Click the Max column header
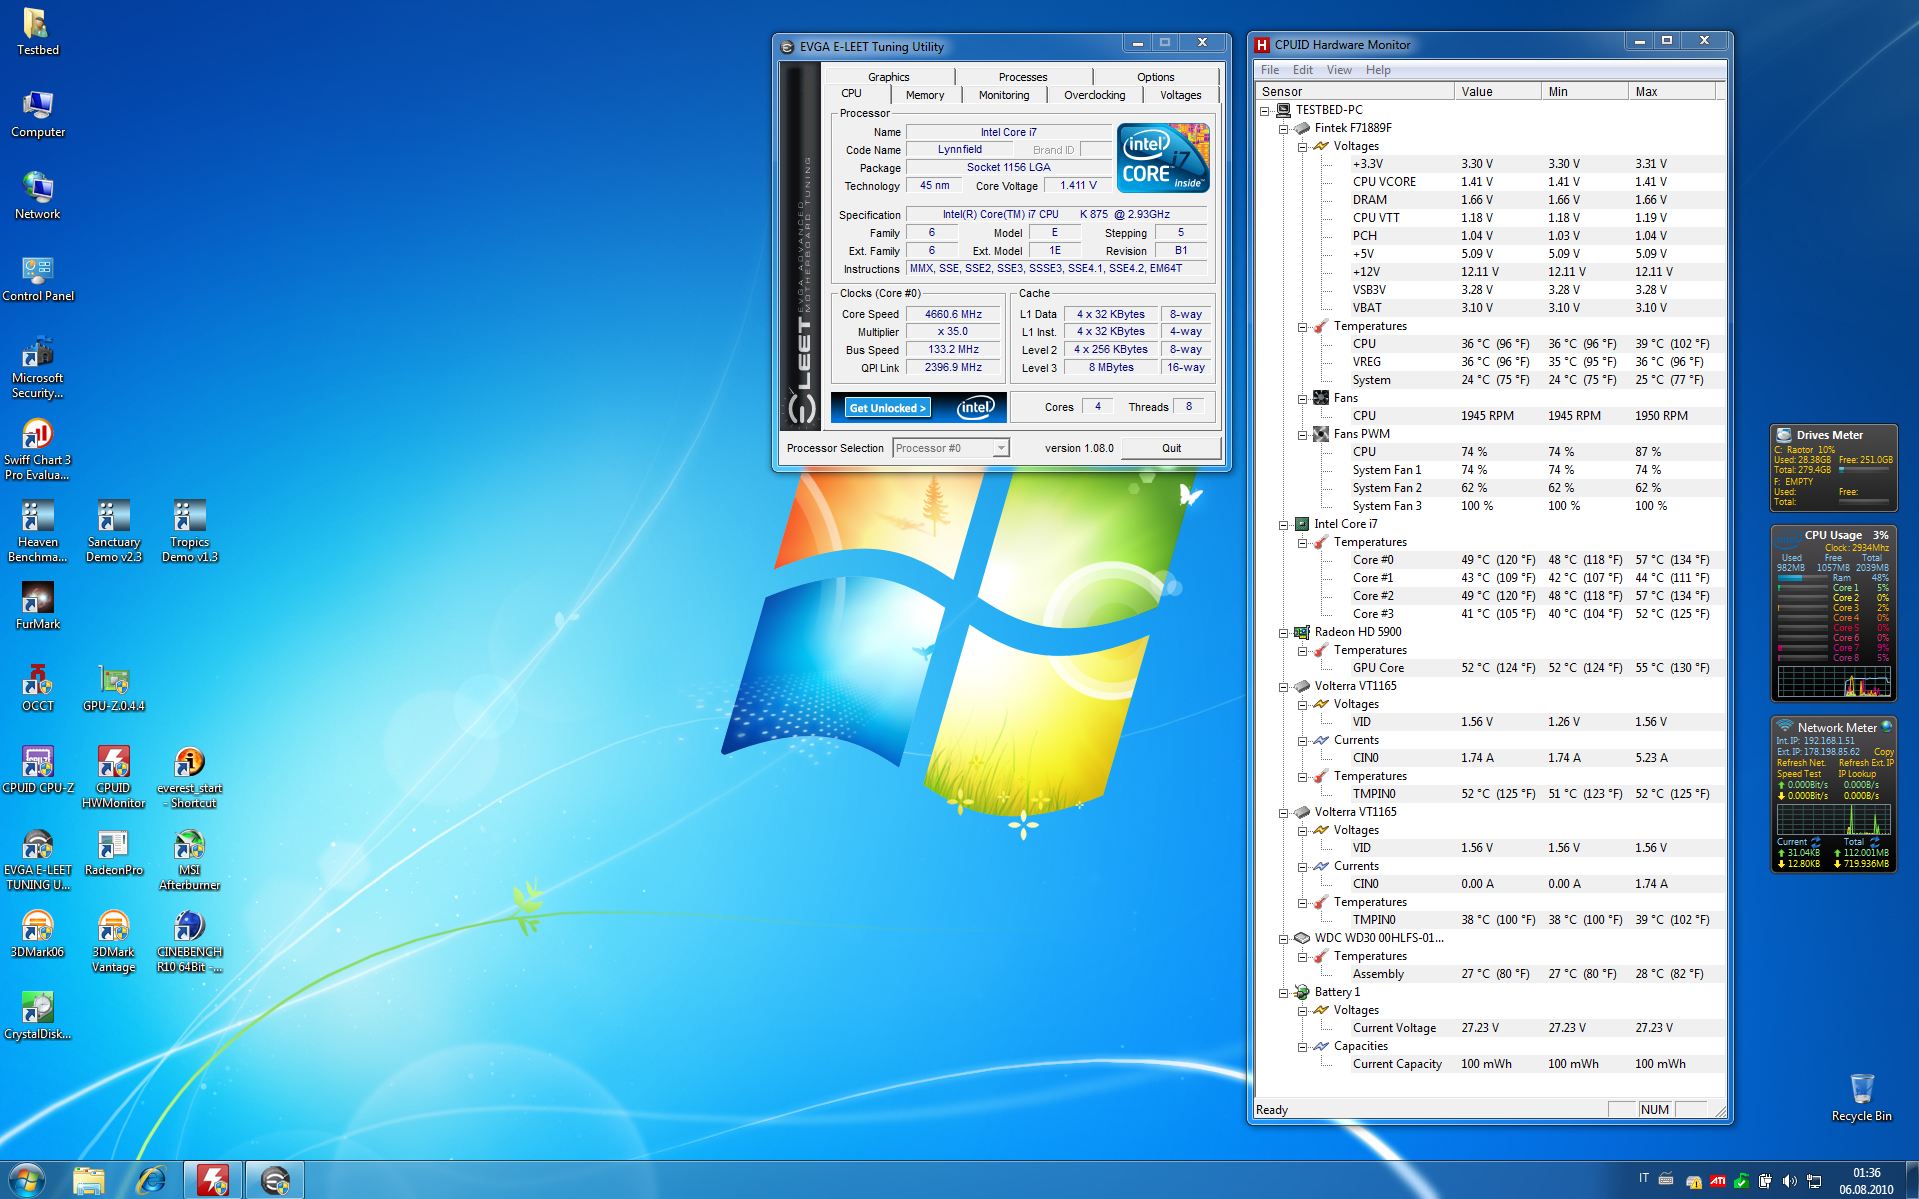The image size is (1919, 1199). (x=1672, y=91)
